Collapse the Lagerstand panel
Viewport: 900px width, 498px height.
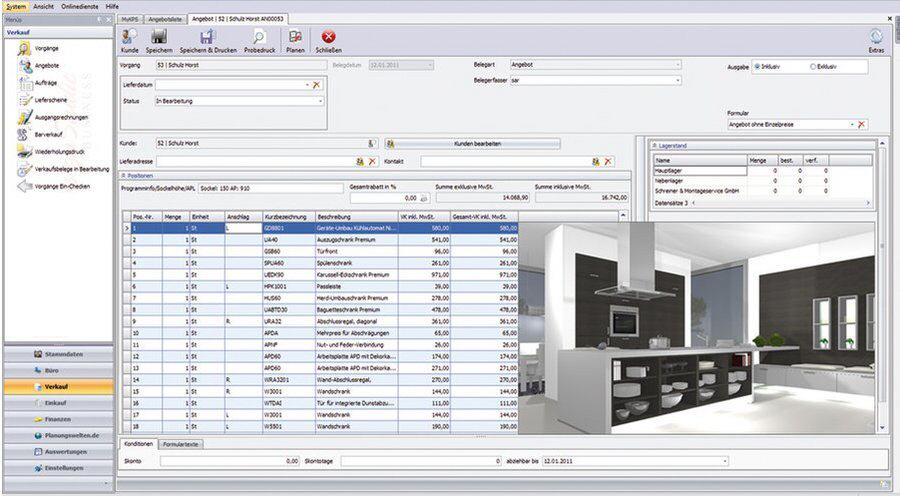pos(654,145)
